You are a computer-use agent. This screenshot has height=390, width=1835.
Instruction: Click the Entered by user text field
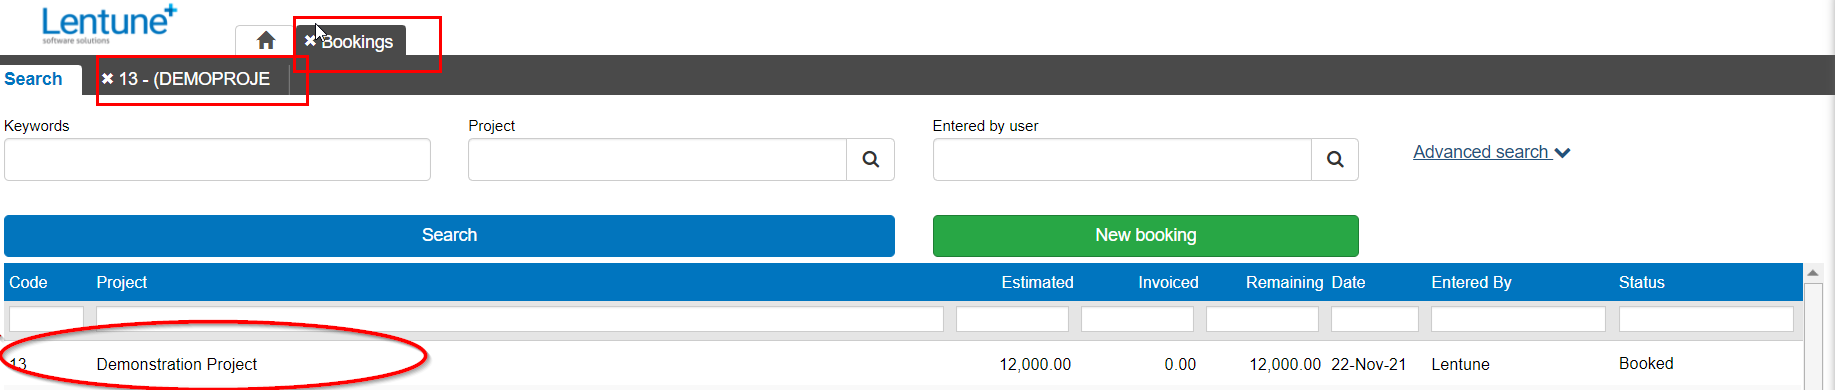point(1122,160)
